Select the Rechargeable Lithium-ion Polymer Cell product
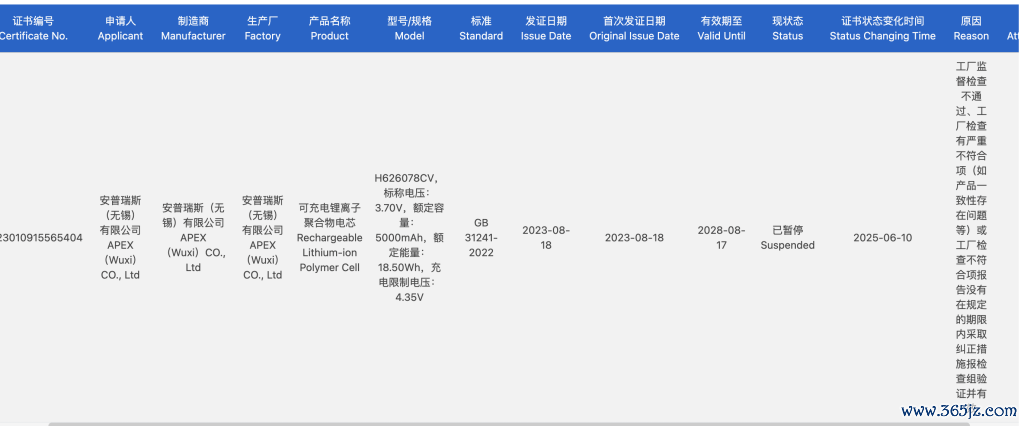1024x426 pixels. (x=330, y=238)
